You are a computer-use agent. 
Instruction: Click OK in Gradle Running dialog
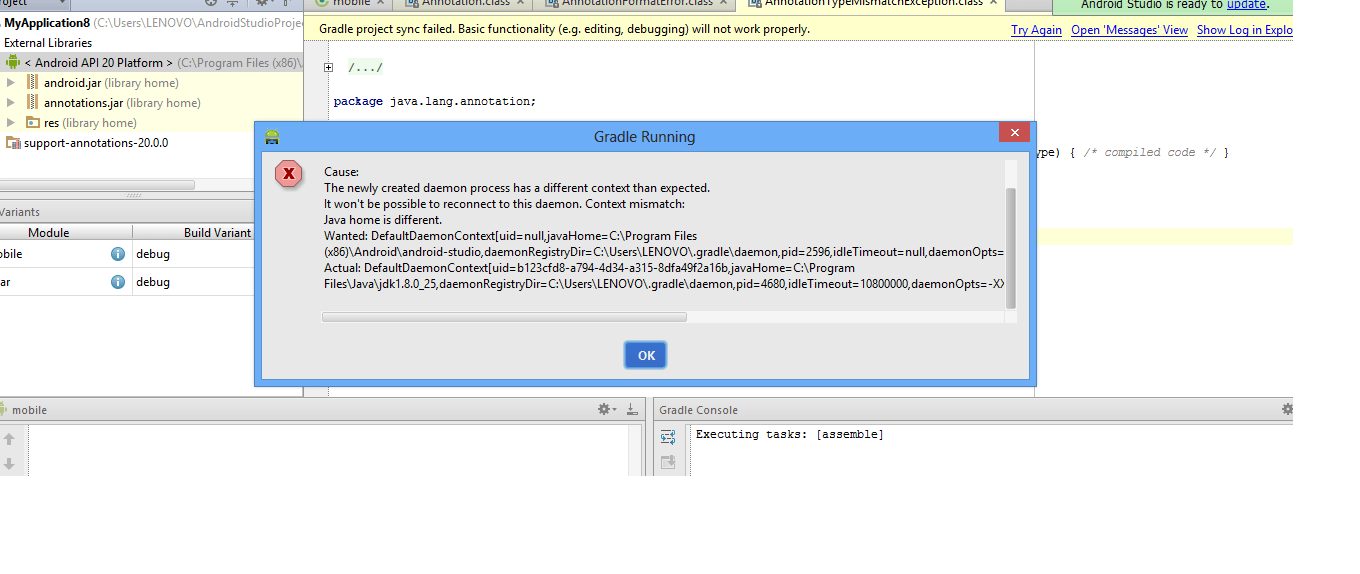click(645, 355)
